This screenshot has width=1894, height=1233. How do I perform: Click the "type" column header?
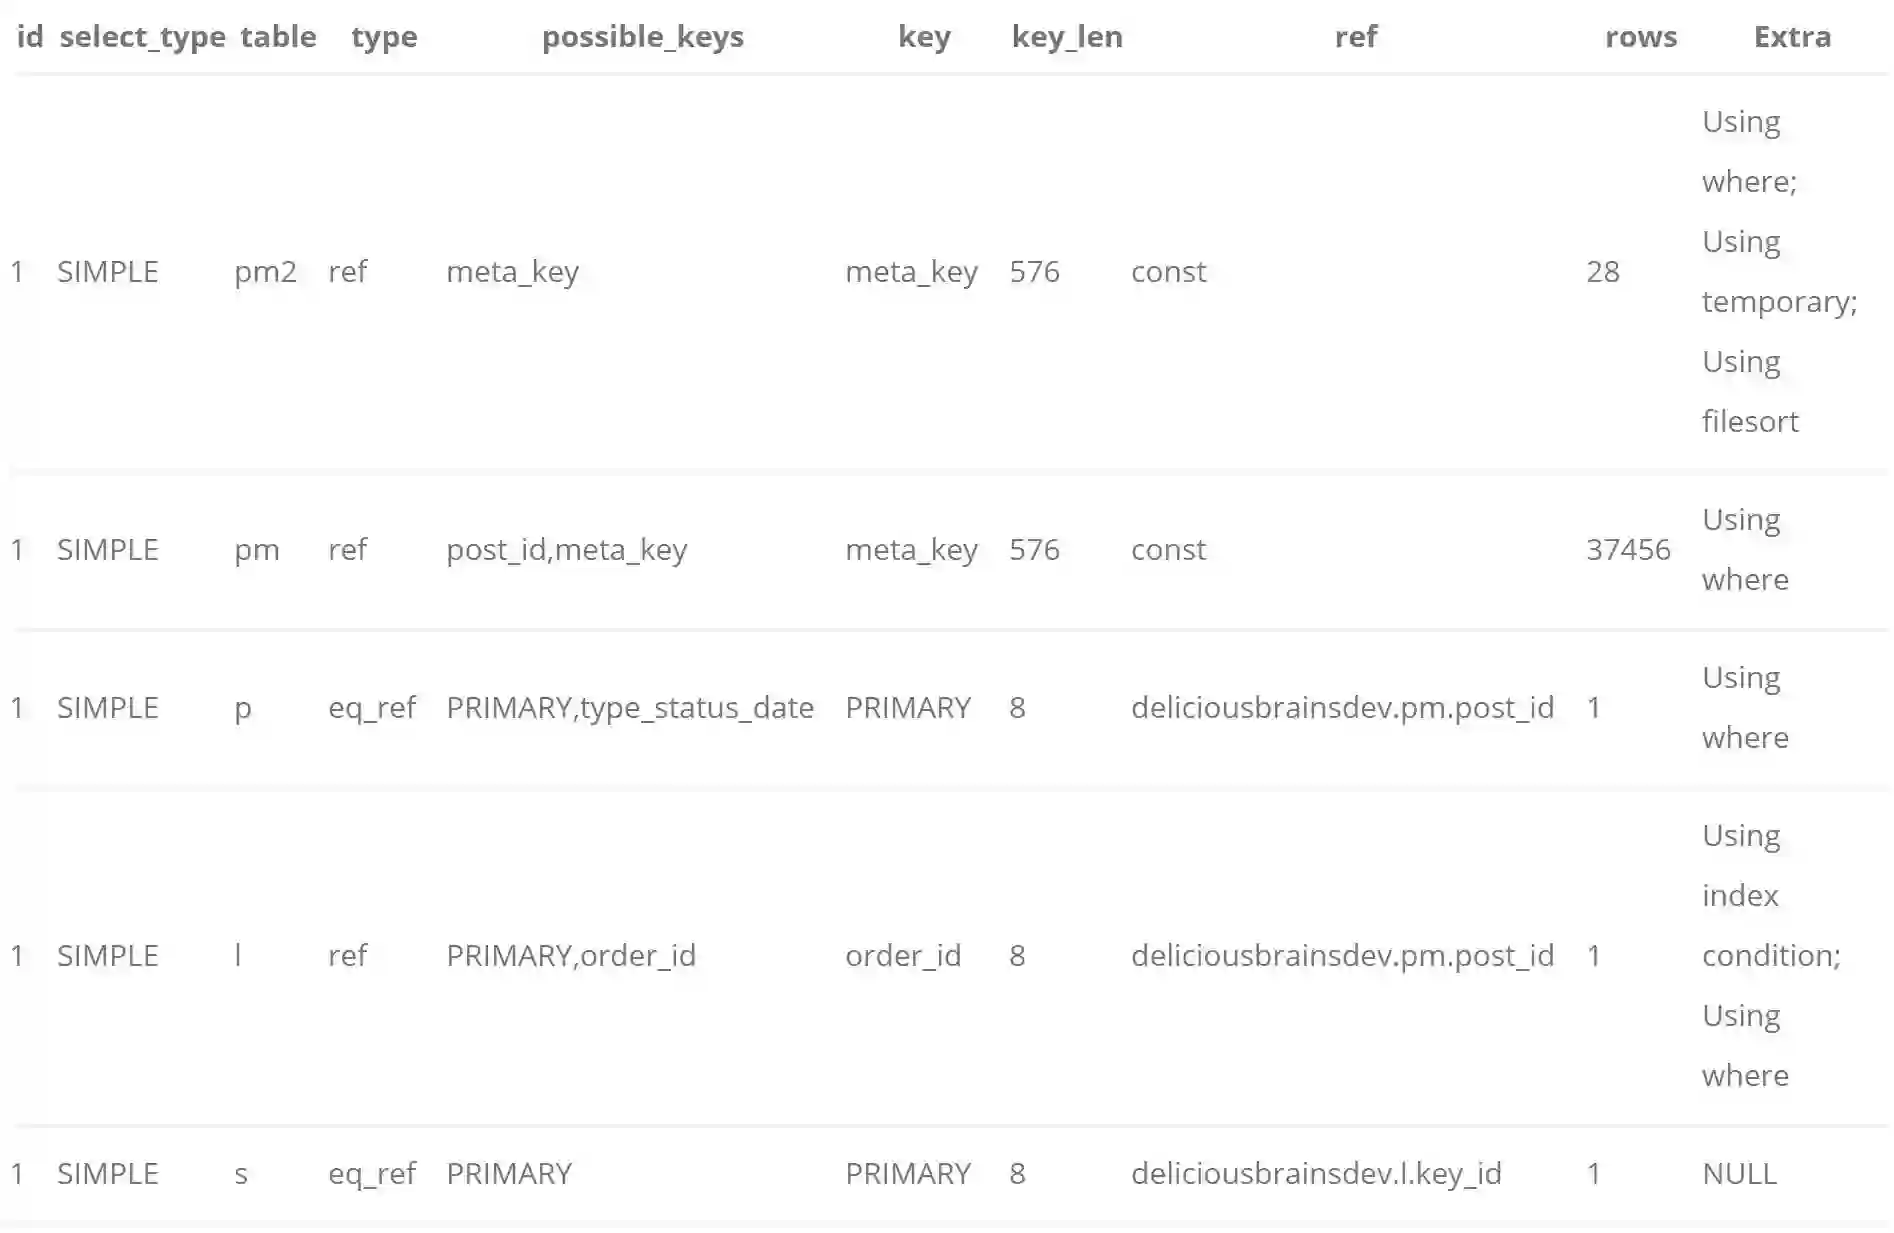coord(384,37)
